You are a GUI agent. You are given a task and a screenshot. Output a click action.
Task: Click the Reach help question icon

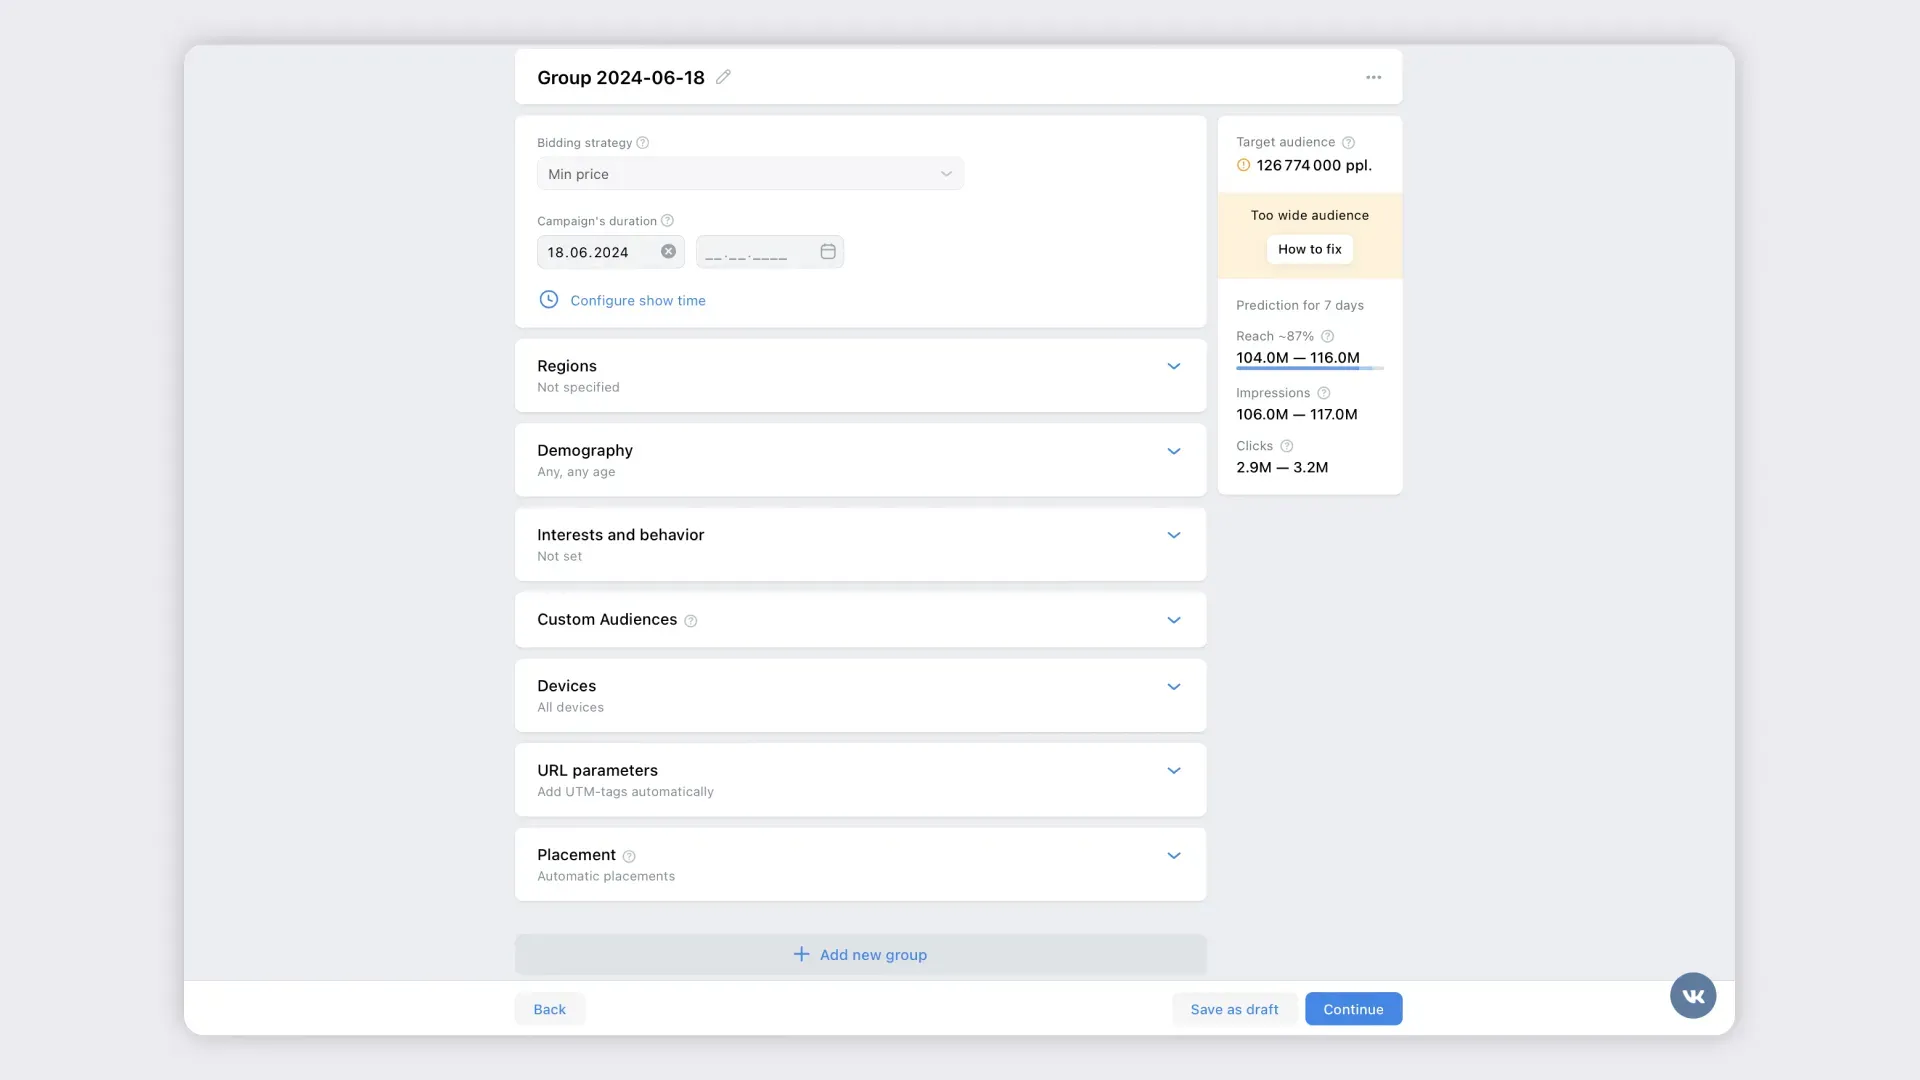click(x=1327, y=337)
